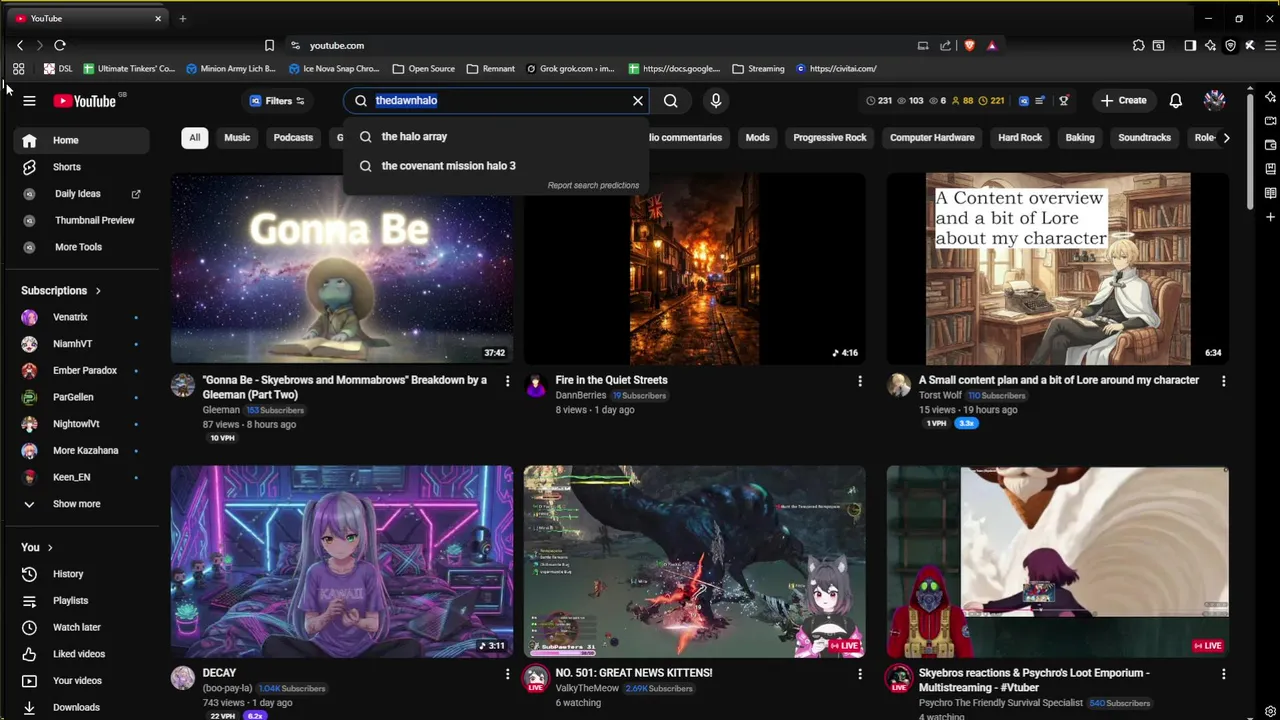Expand More Tools in sidebar
Image resolution: width=1280 pixels, height=720 pixels.
[x=82, y=247]
